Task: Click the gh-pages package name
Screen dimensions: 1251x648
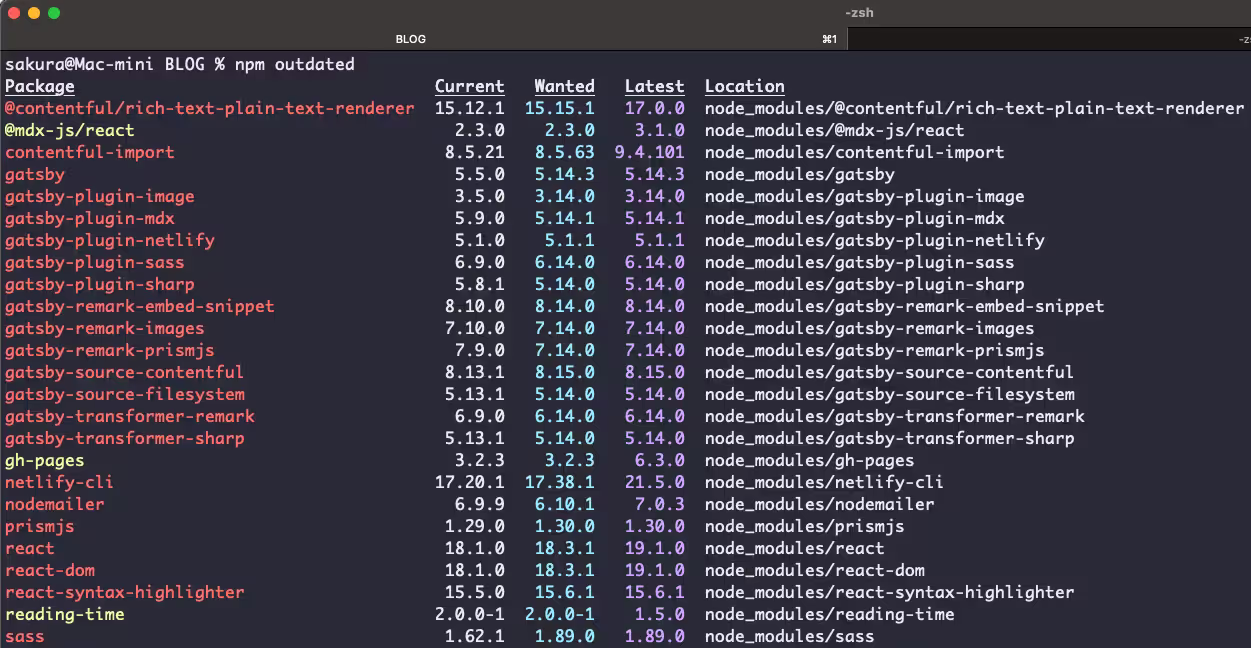Action: [45, 460]
